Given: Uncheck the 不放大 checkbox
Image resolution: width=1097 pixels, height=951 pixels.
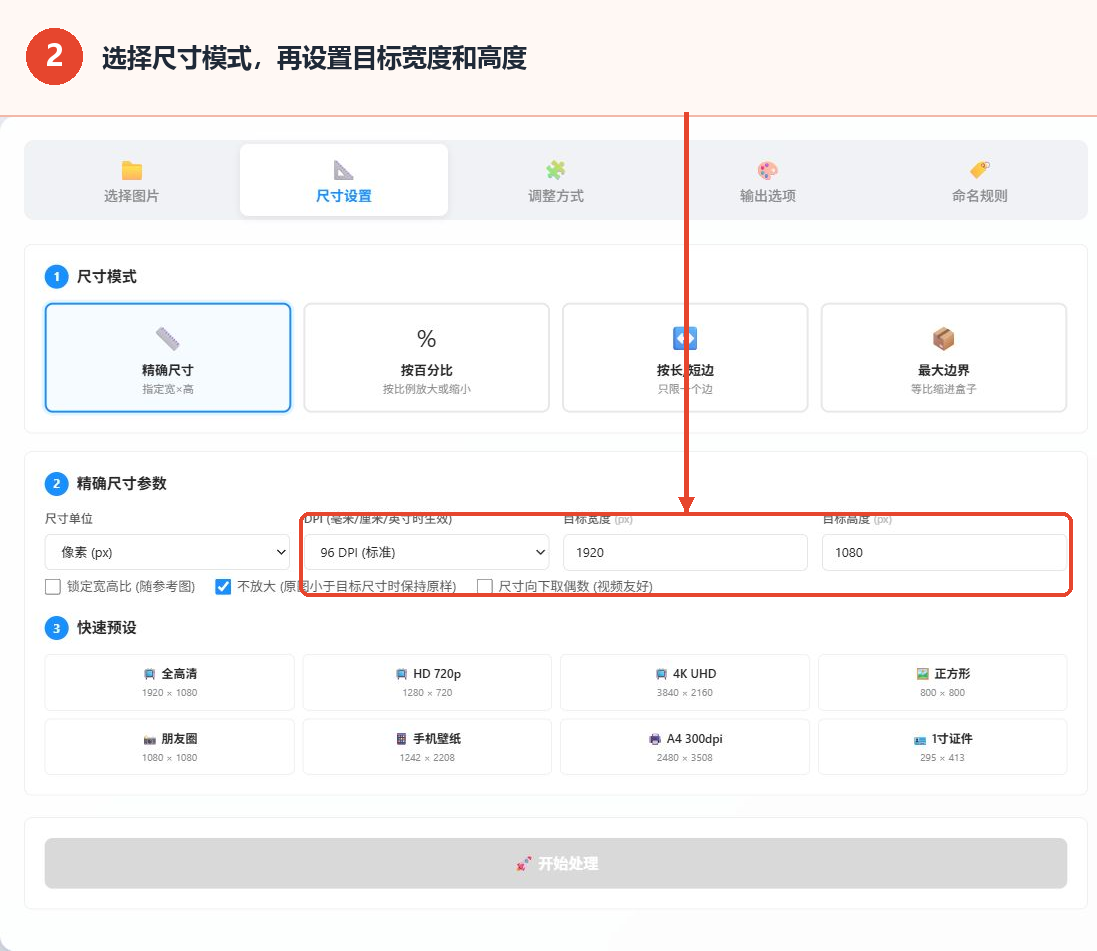Looking at the screenshot, I should (x=223, y=586).
